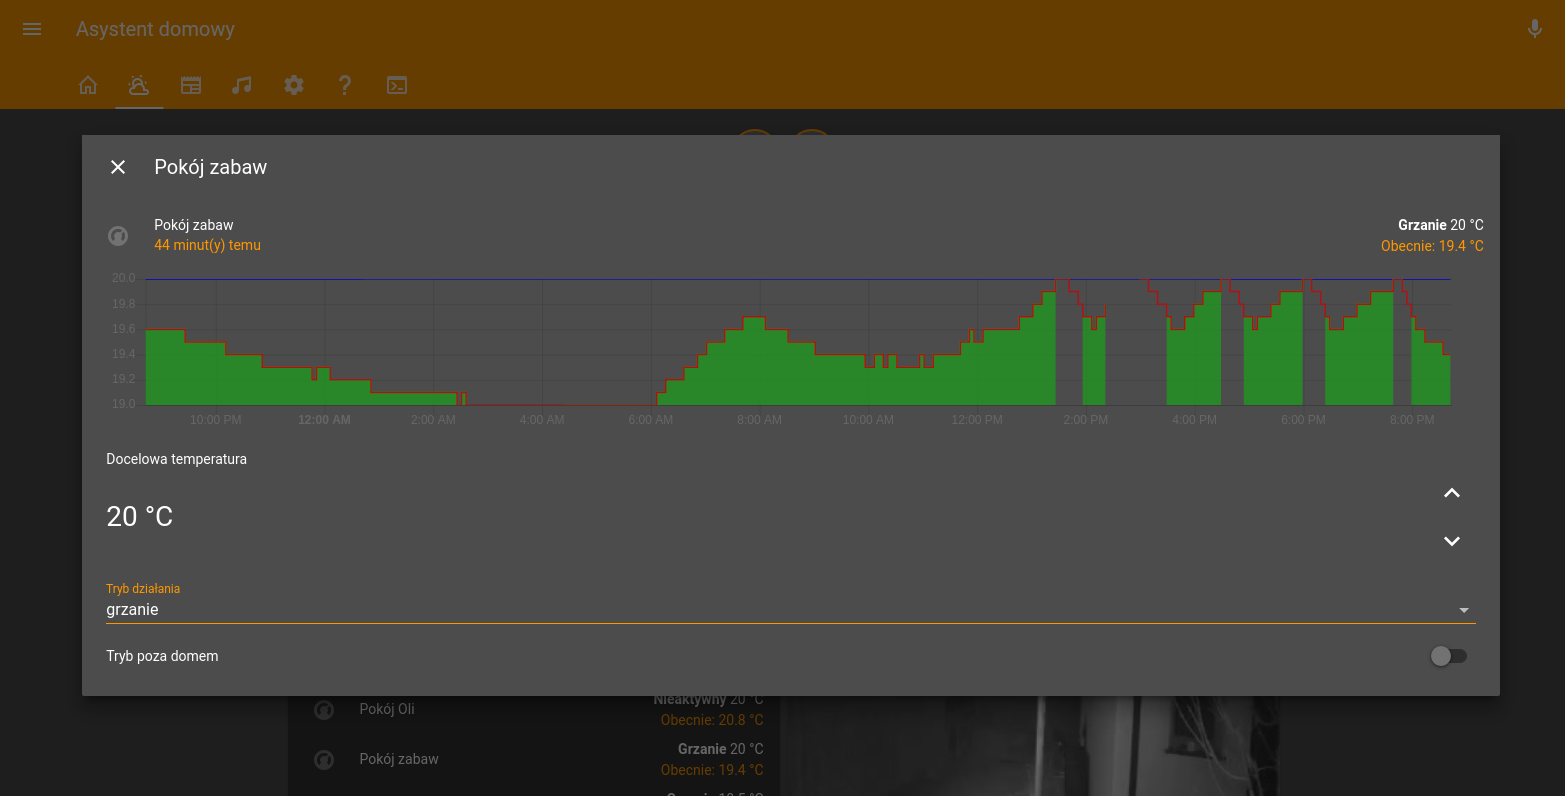The height and width of the screenshot is (796, 1565).
Task: Open the settings gear tab
Action: (x=293, y=85)
